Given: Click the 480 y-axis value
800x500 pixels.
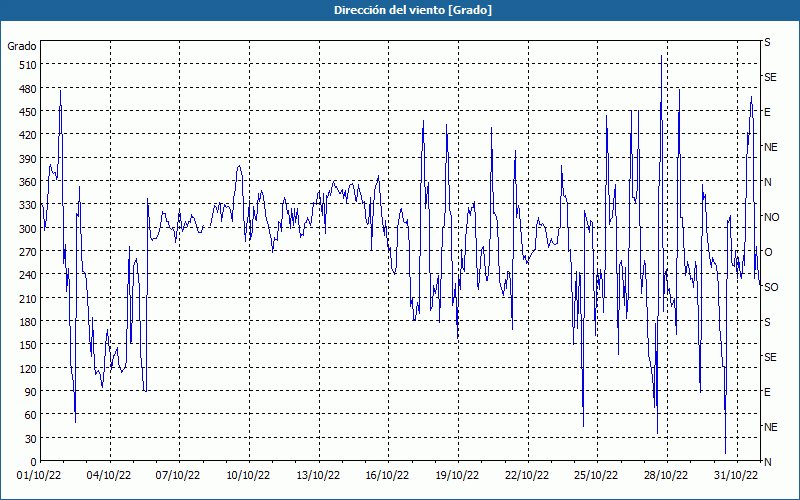Looking at the screenshot, I should tap(28, 88).
